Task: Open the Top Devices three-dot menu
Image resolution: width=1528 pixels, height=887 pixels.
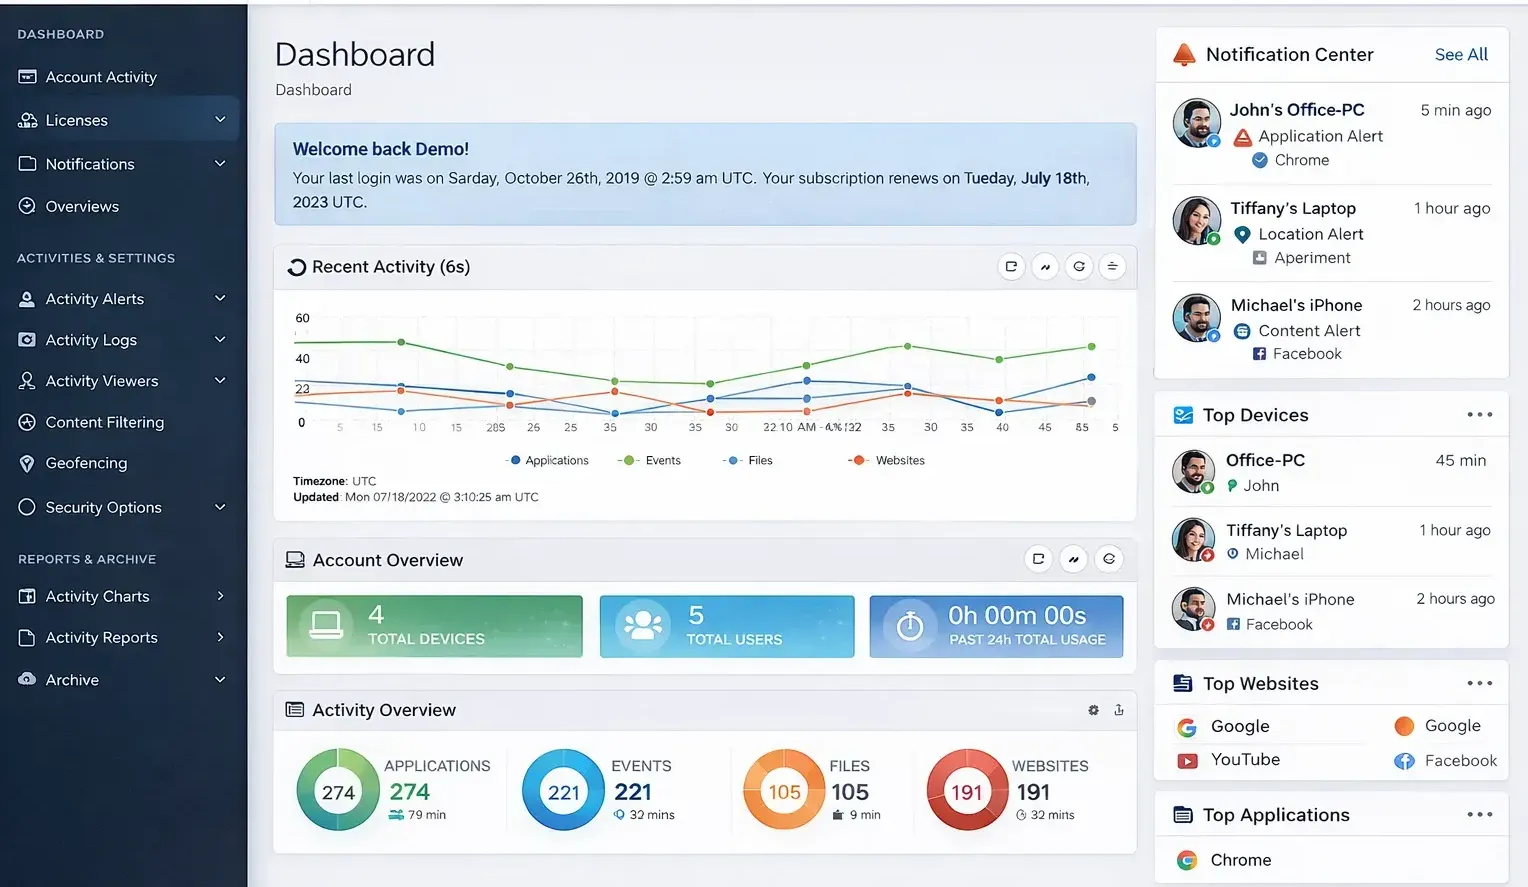Action: tap(1479, 415)
